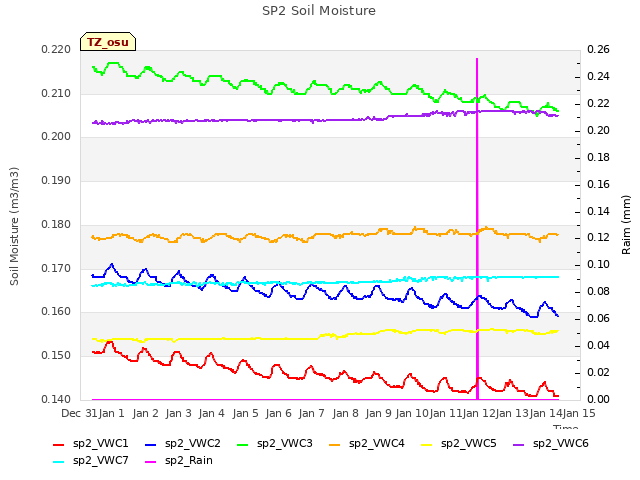The height and width of the screenshot is (480, 640).
Task: Click the magenta sp2_Rain legend swatch
Action: (151, 462)
